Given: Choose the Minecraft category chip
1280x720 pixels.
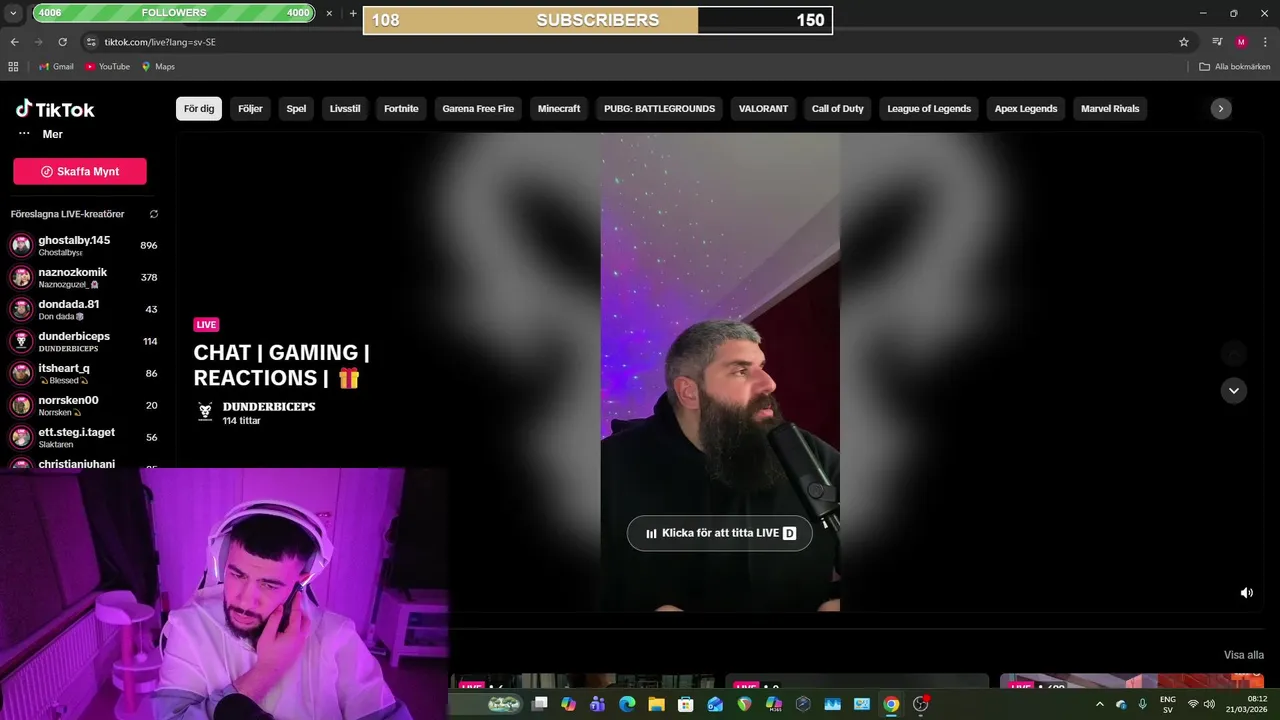Looking at the screenshot, I should pyautogui.click(x=559, y=109).
